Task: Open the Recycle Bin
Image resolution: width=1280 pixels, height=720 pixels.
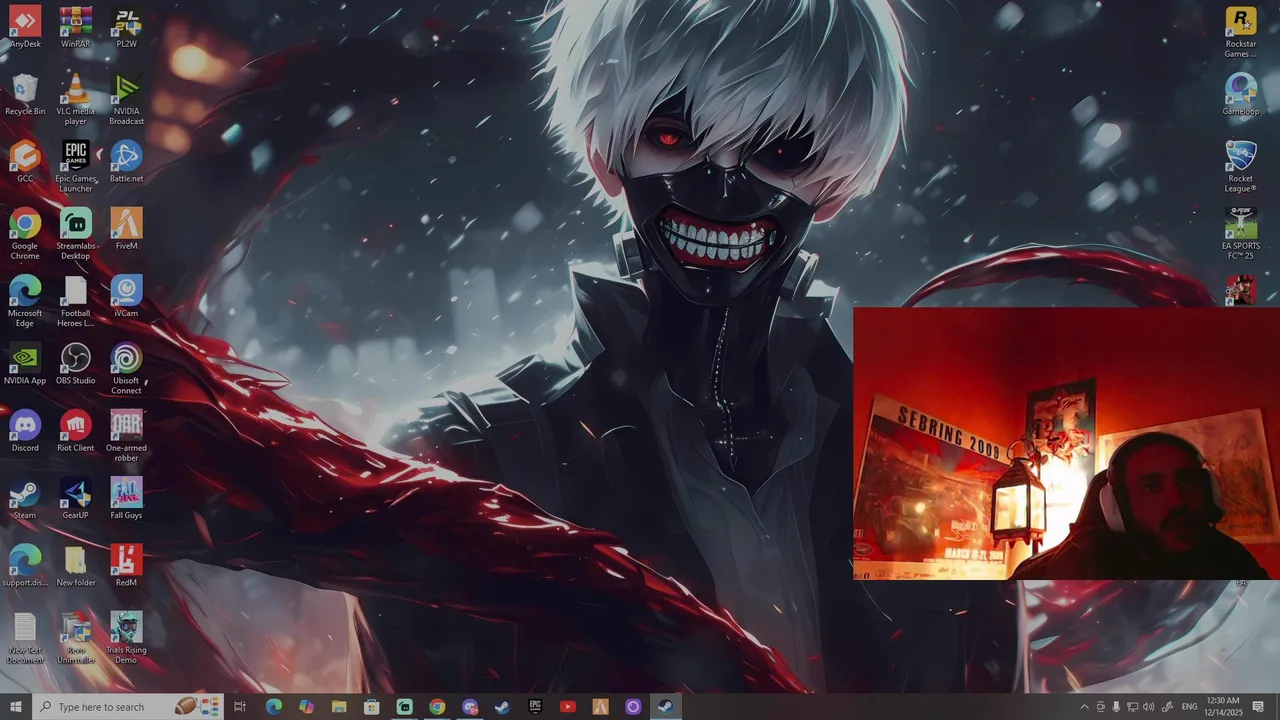Action: tap(25, 94)
